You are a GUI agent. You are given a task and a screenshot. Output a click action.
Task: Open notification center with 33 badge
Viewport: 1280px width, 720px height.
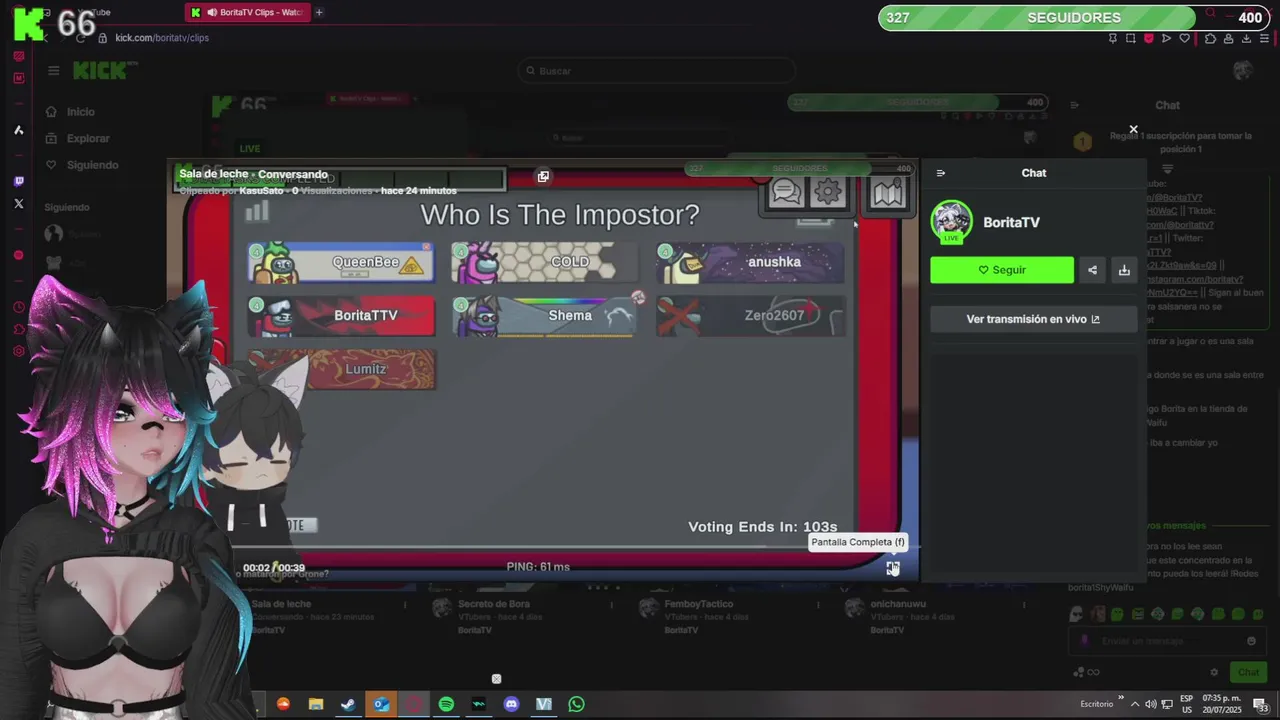coord(1261,704)
